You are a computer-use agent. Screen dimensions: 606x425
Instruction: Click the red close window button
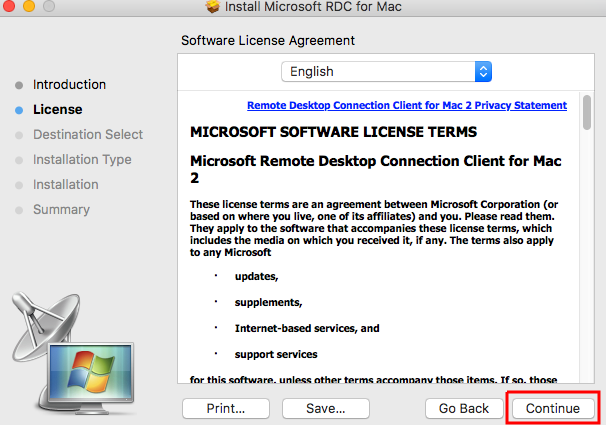pyautogui.click(x=9, y=6)
